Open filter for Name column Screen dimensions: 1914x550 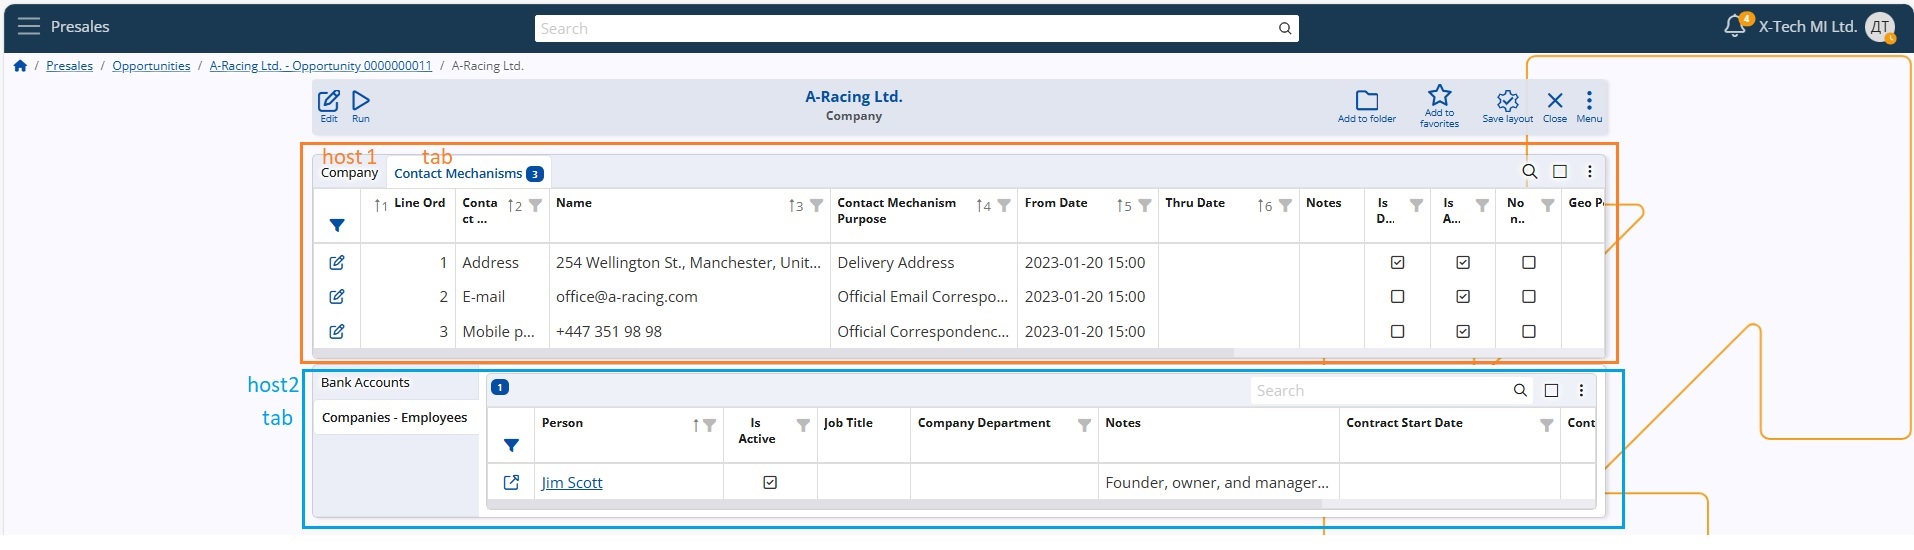tap(816, 206)
